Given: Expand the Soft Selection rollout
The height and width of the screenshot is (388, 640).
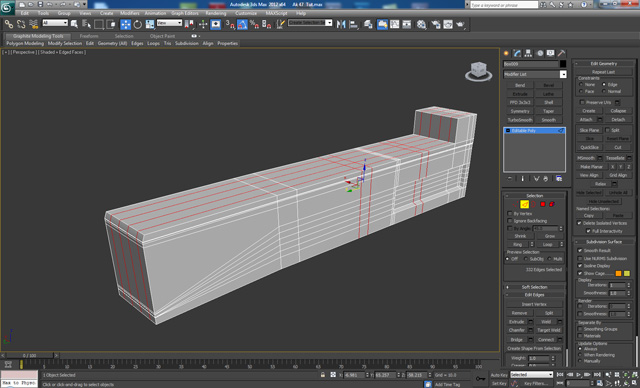Looking at the screenshot, I should pos(534,287).
